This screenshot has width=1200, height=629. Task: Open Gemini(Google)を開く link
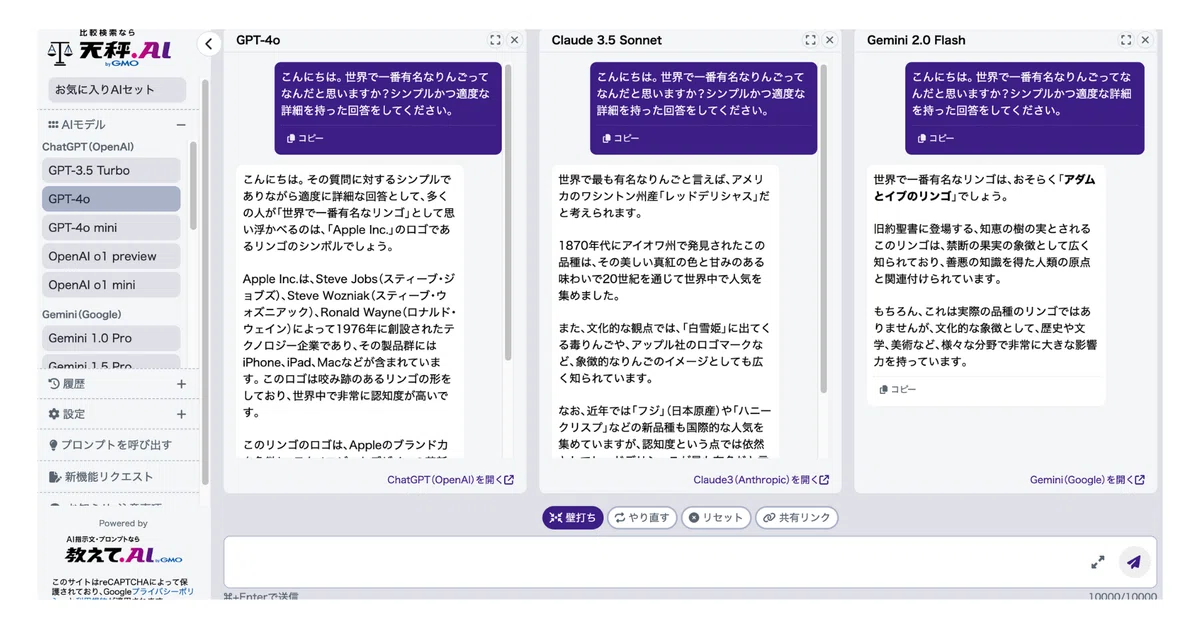[x=1087, y=480]
